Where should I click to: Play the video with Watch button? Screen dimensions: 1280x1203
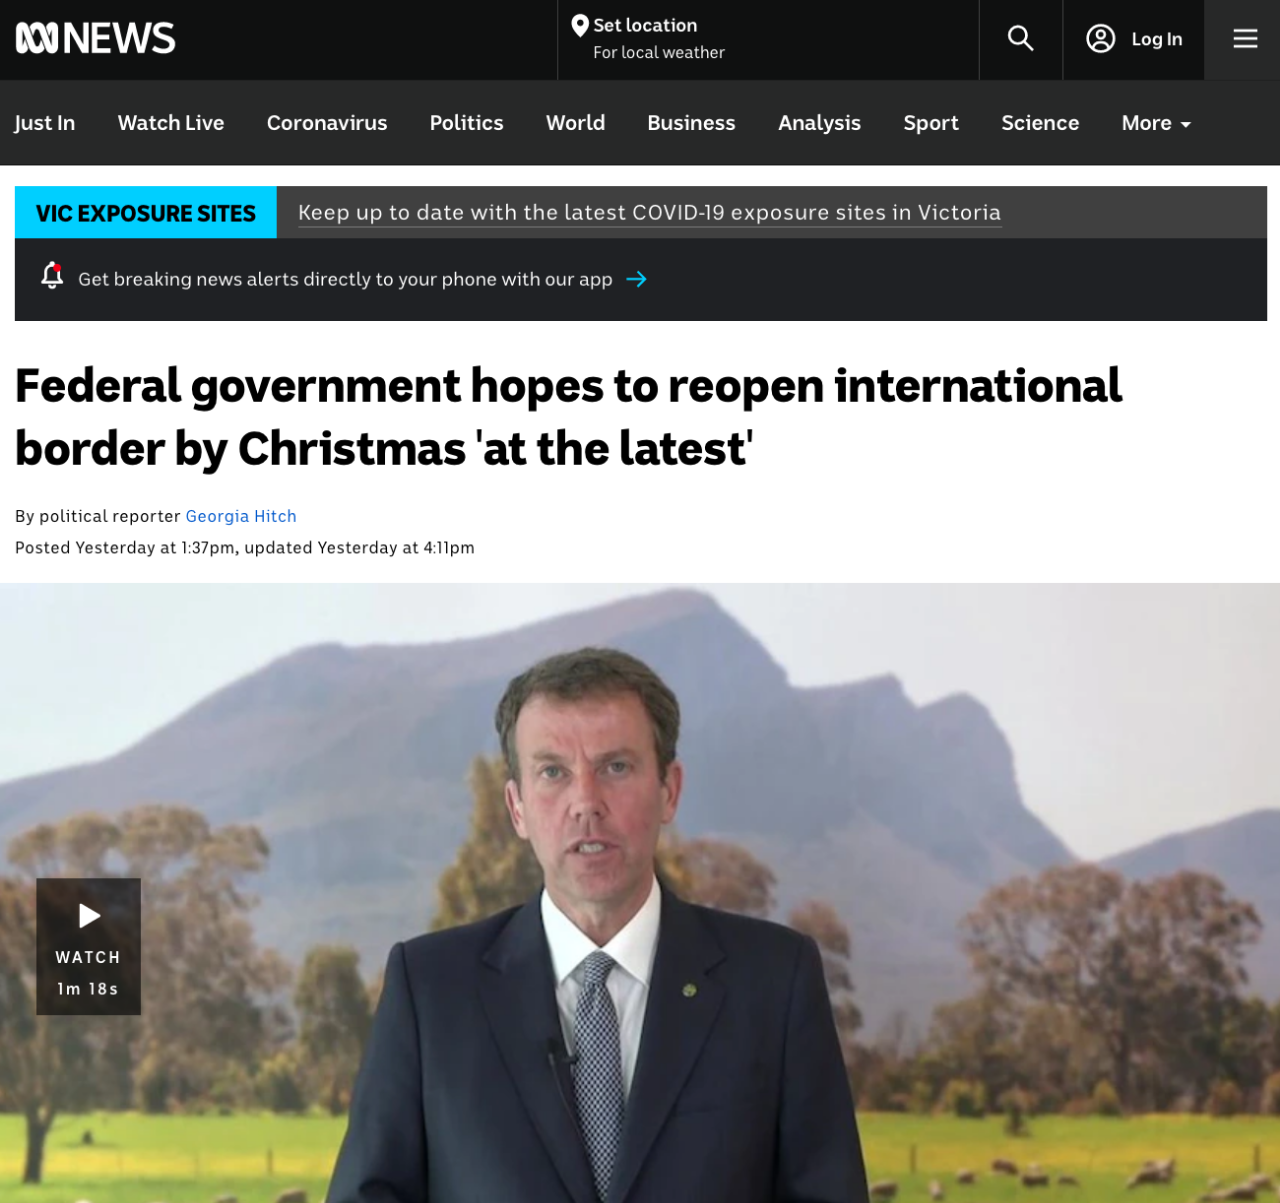[89, 946]
